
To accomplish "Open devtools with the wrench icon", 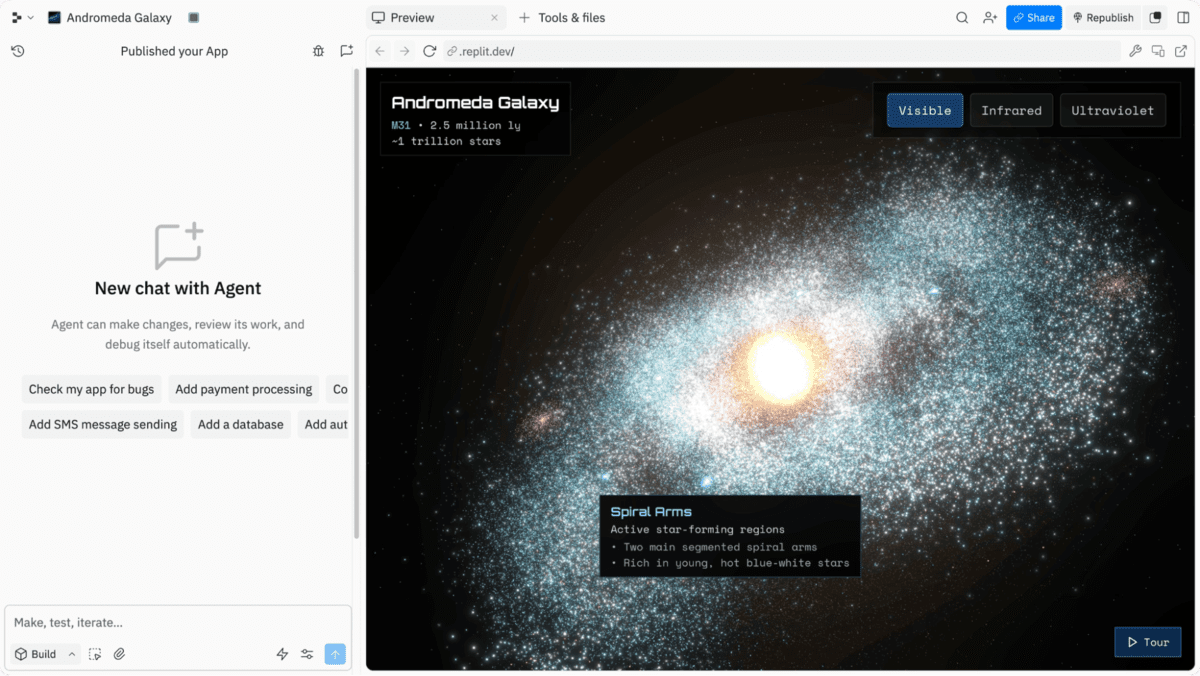I will 1135,50.
